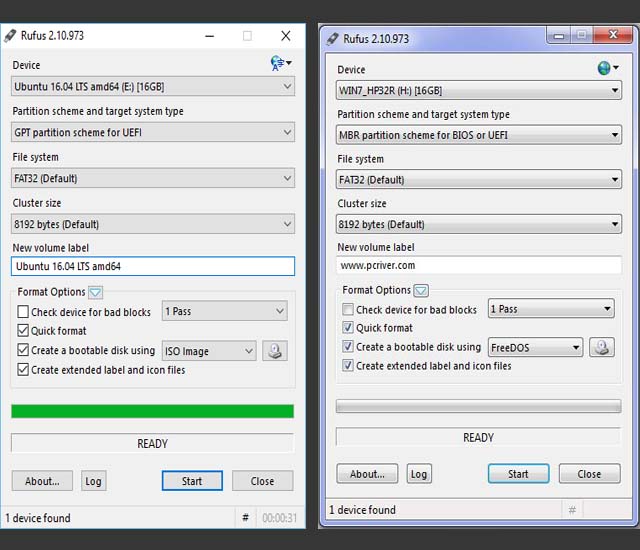
Task: Click Rufus USB icon in left title bar
Action: [x=10, y=36]
